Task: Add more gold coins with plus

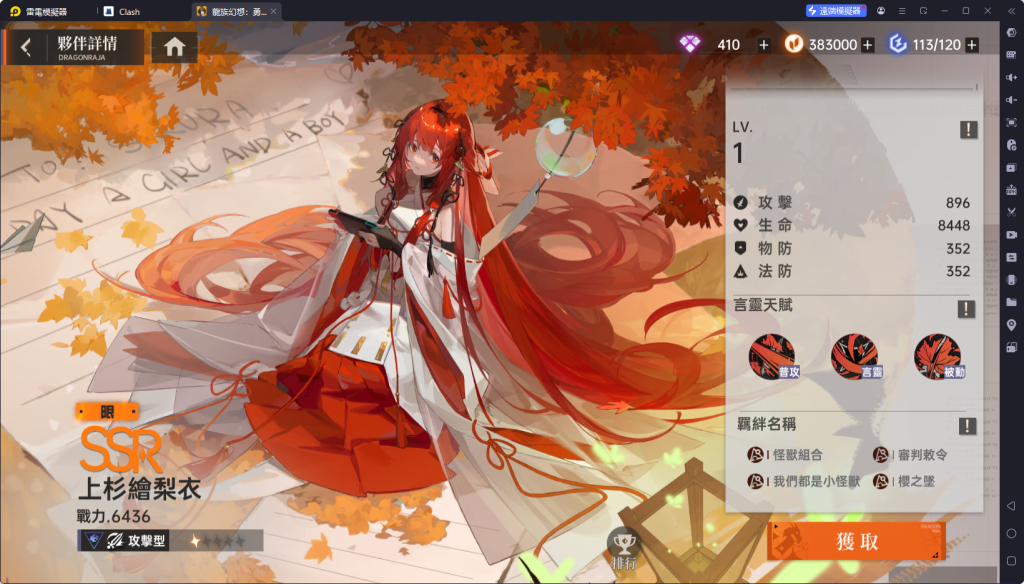Action: [x=867, y=45]
